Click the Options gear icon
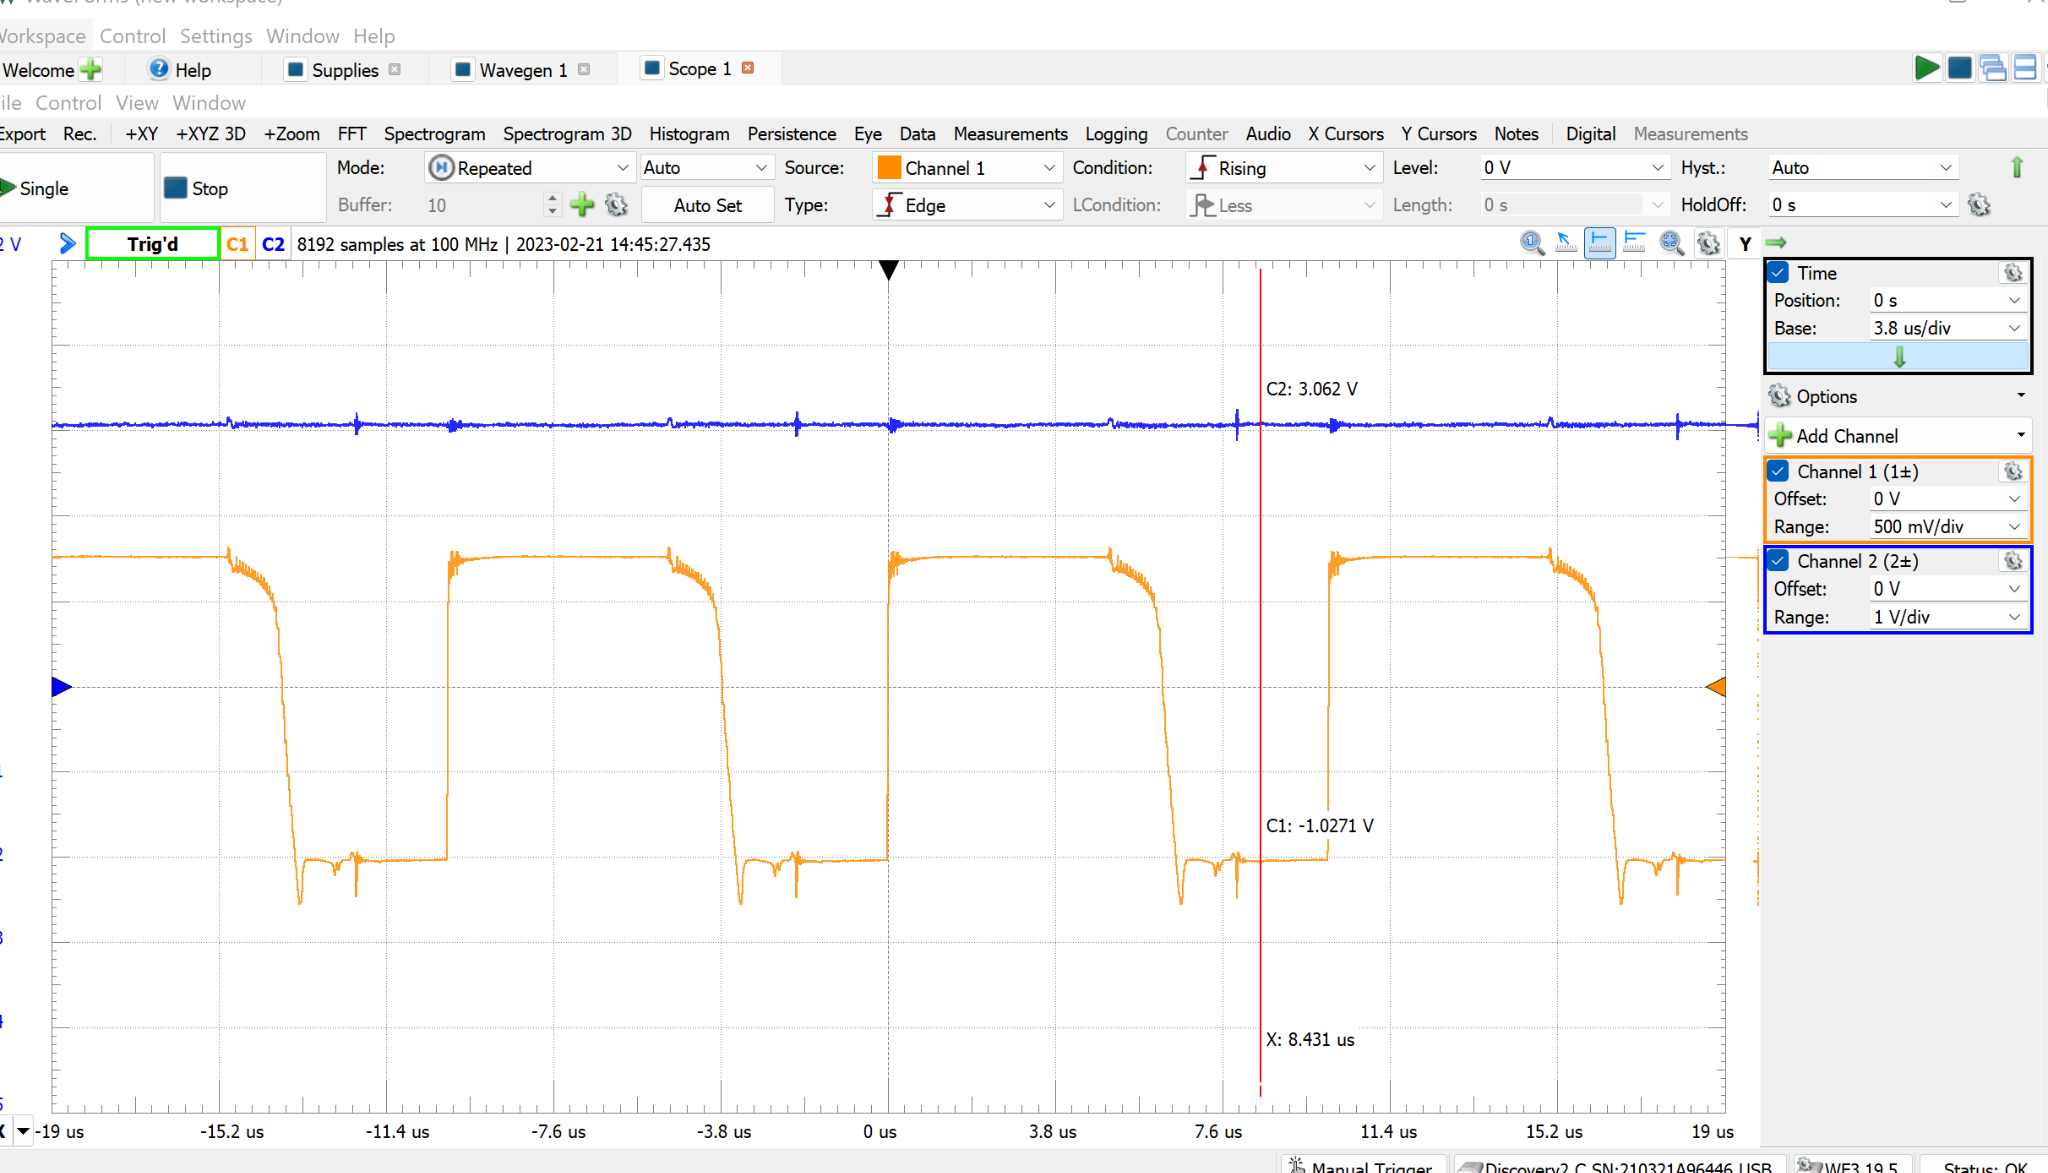The height and width of the screenshot is (1173, 2048). coord(1780,396)
